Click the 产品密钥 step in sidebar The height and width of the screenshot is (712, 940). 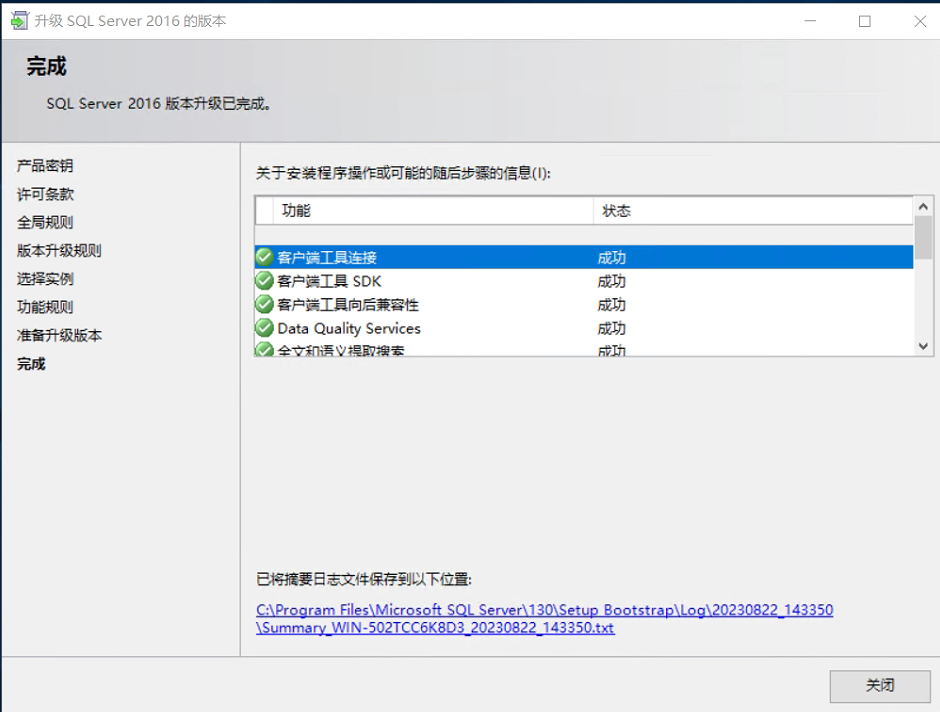(45, 165)
